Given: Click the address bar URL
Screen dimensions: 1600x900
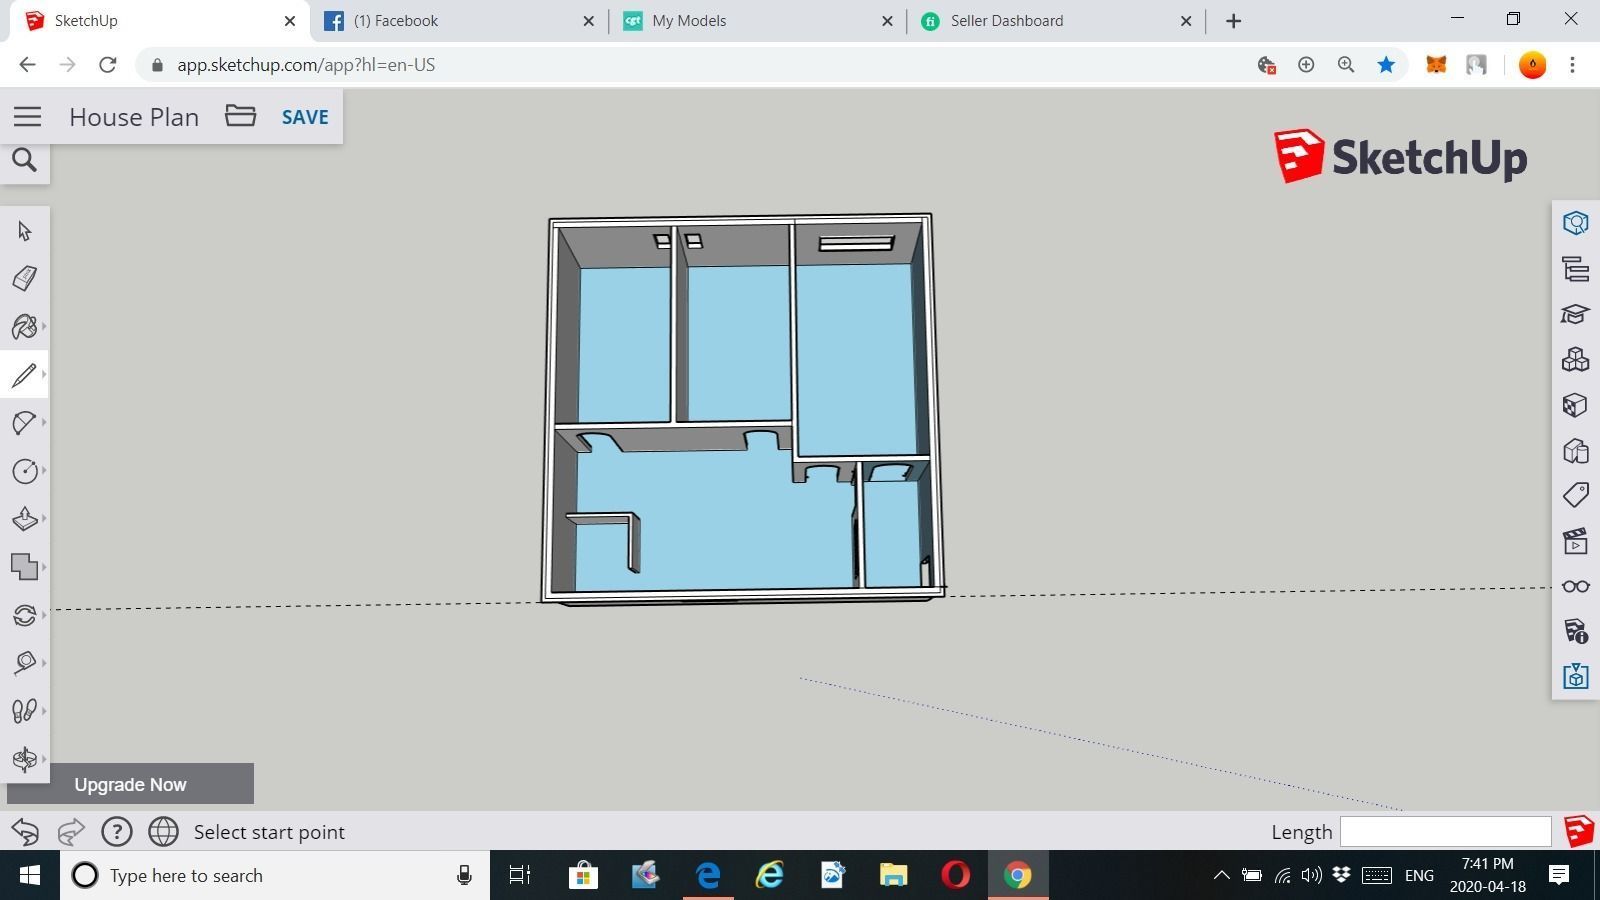Looking at the screenshot, I should (306, 65).
